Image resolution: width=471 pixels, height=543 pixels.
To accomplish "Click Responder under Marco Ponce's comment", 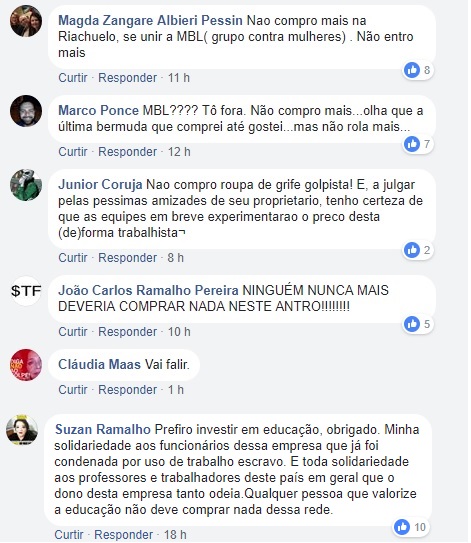I will tap(128, 152).
